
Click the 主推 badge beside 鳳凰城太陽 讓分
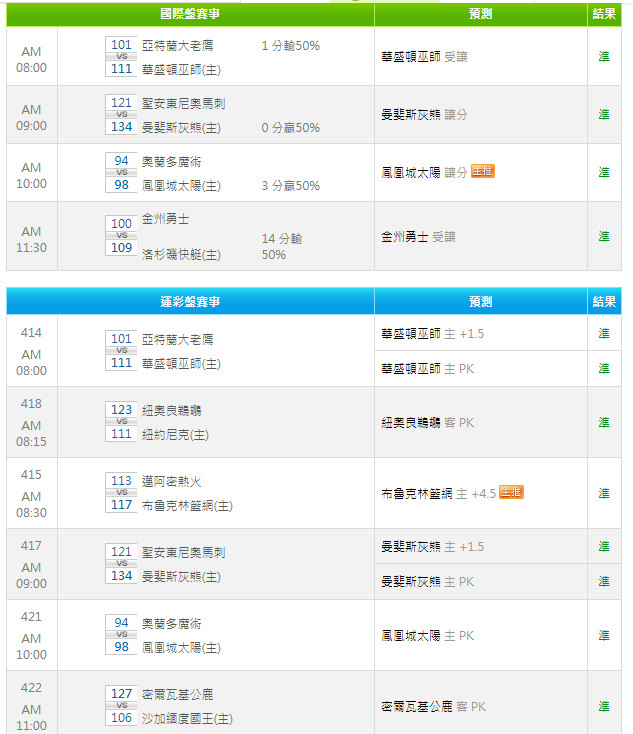(483, 171)
